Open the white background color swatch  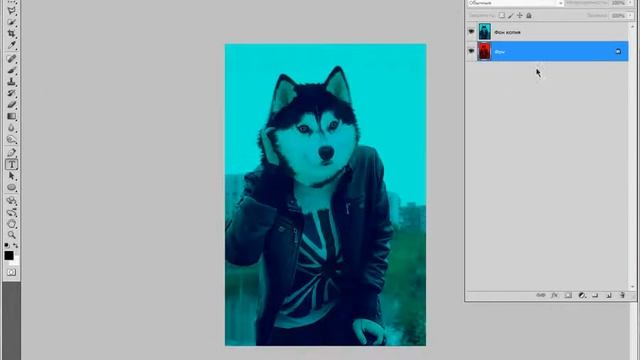(16, 262)
